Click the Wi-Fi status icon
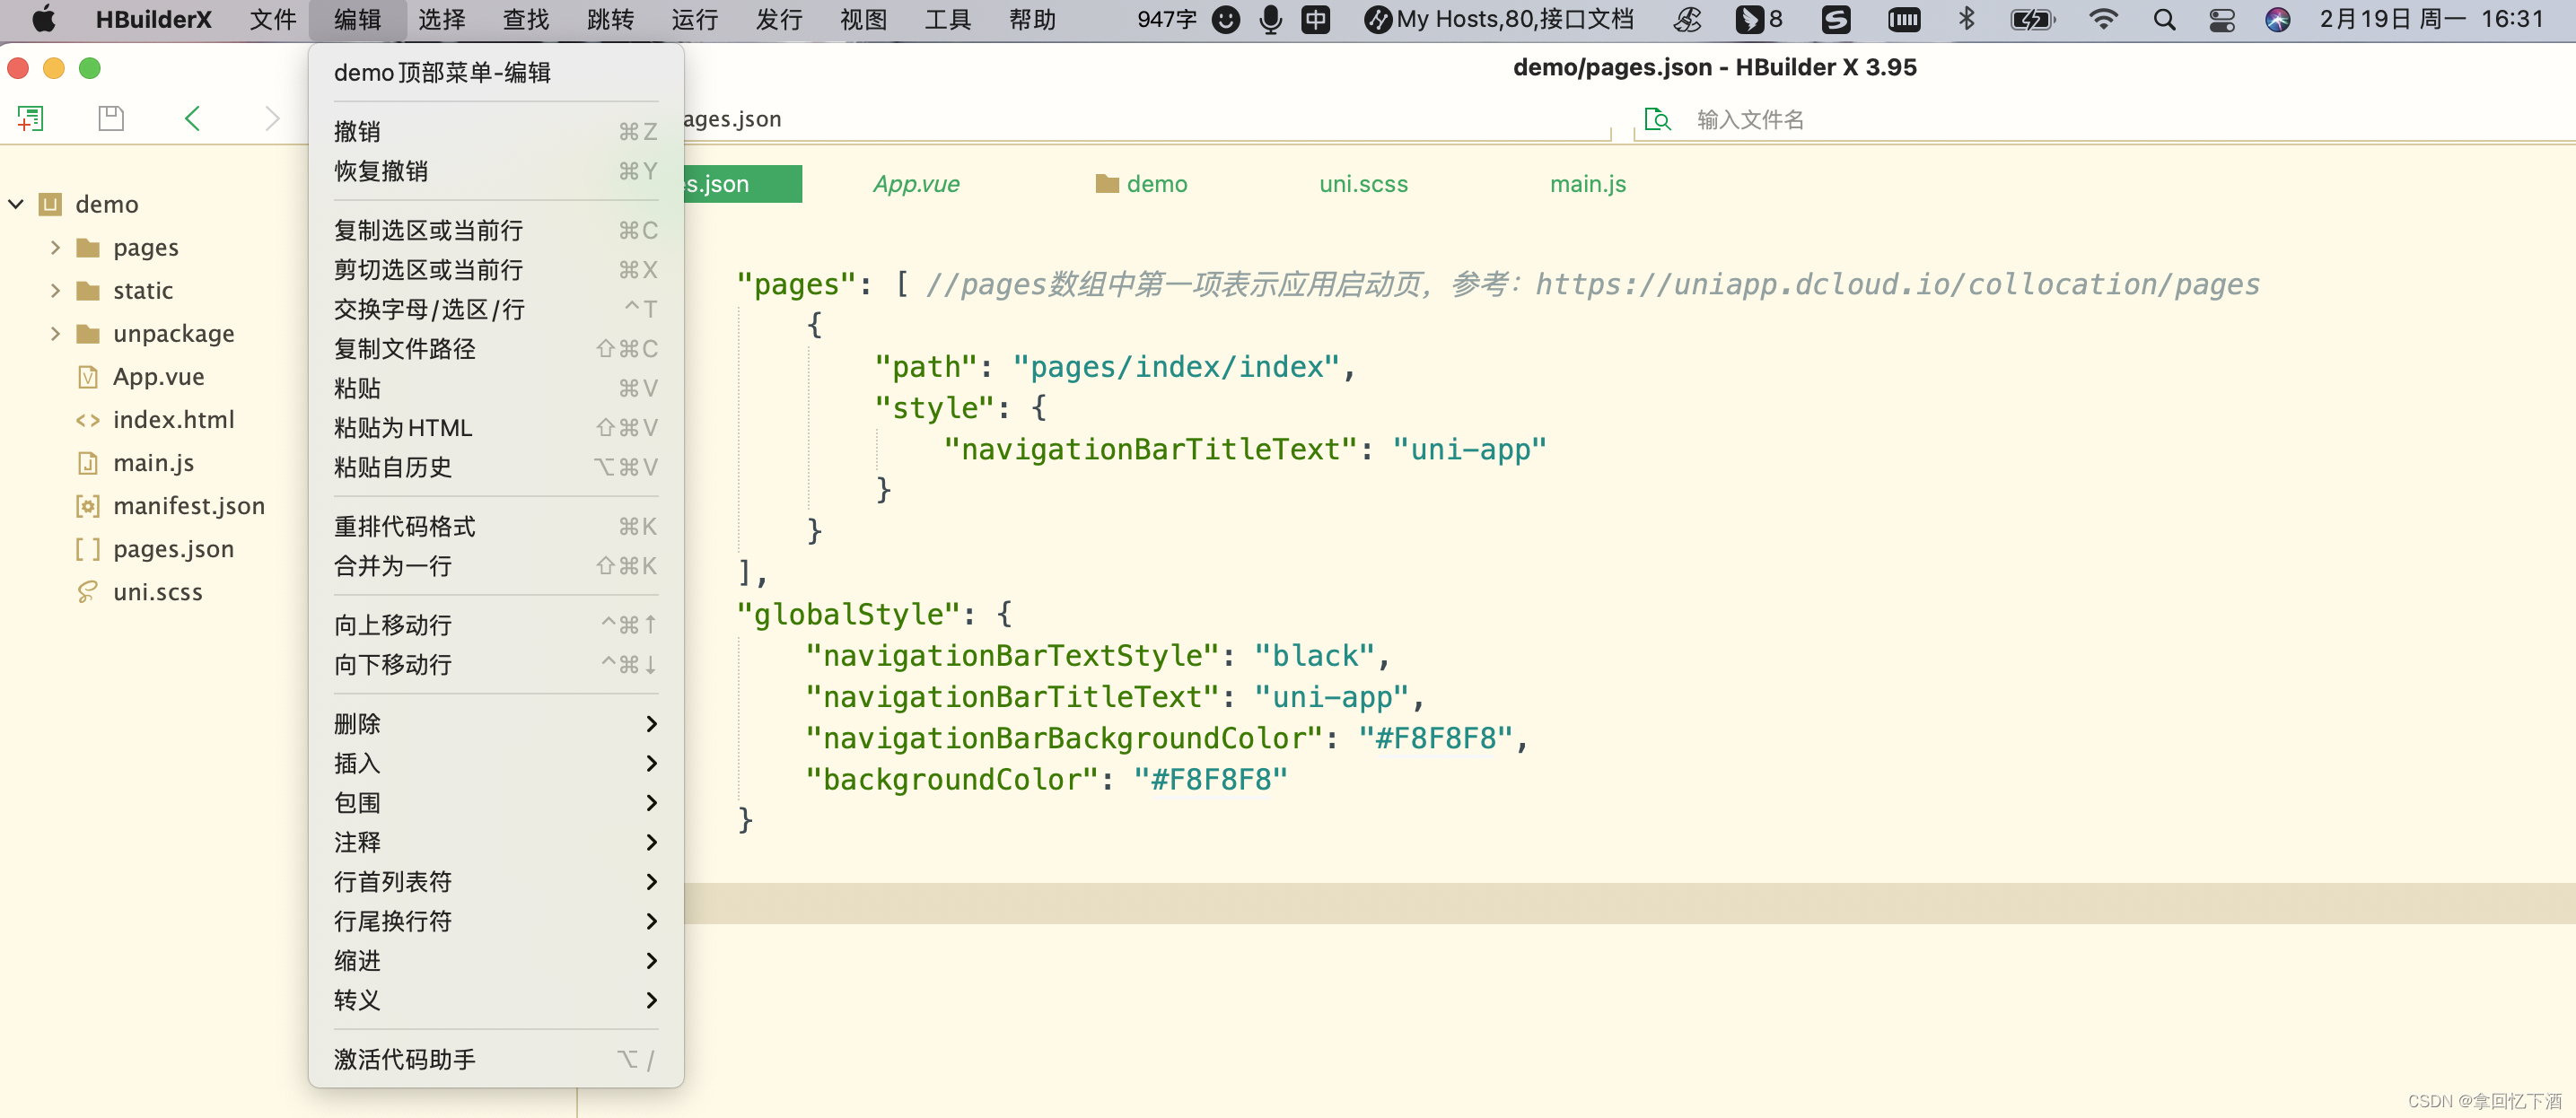This screenshot has width=2576, height=1118. tap(2103, 19)
